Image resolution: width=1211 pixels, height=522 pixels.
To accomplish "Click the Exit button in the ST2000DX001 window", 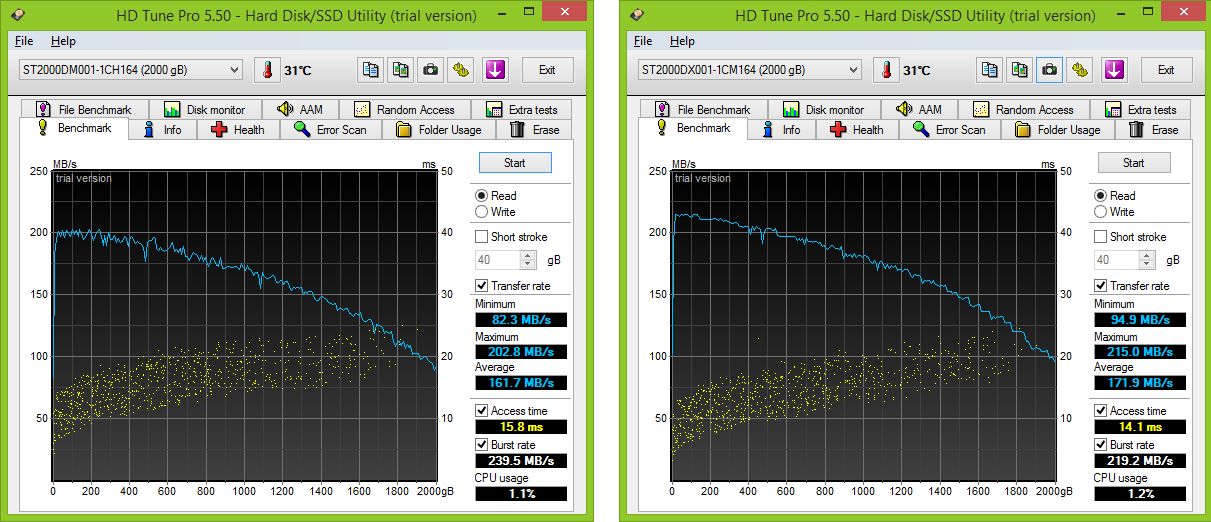I will (x=1166, y=70).
